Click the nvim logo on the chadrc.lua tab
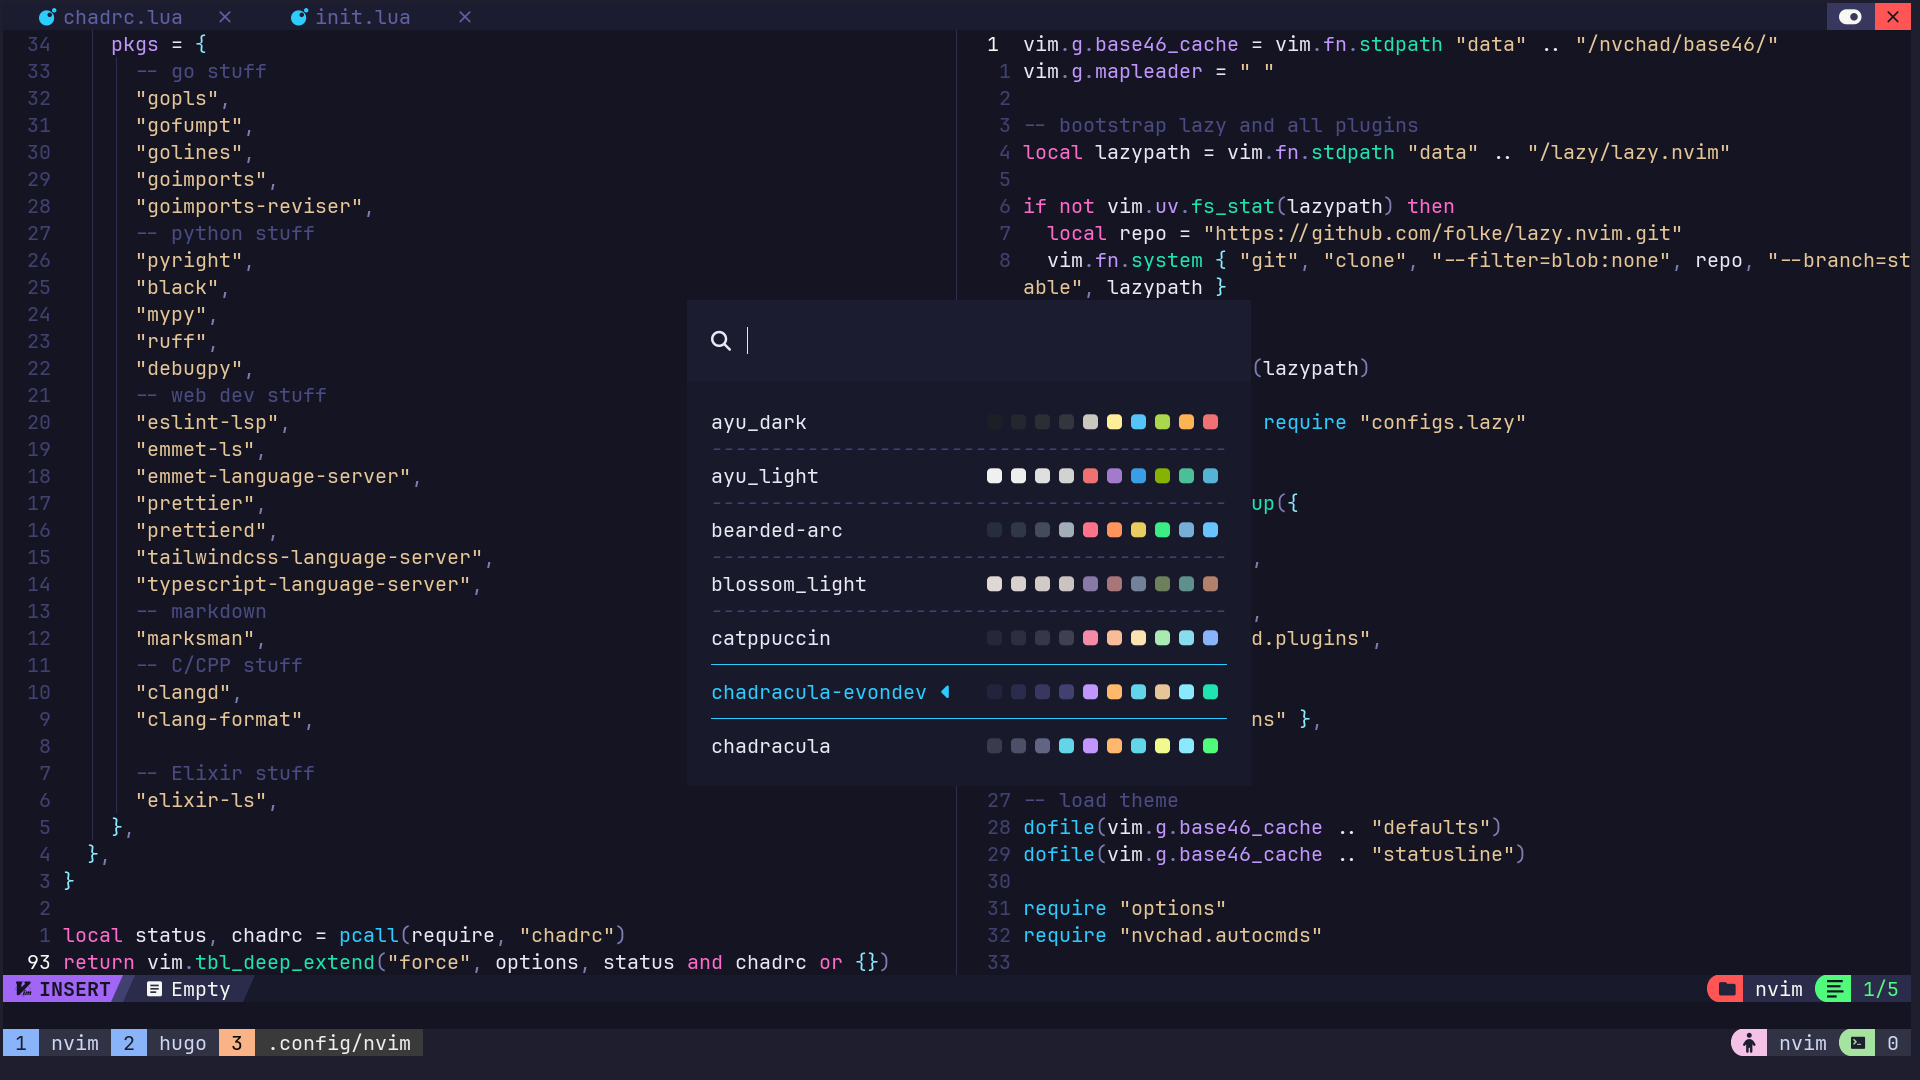The image size is (1920, 1080). tap(46, 16)
